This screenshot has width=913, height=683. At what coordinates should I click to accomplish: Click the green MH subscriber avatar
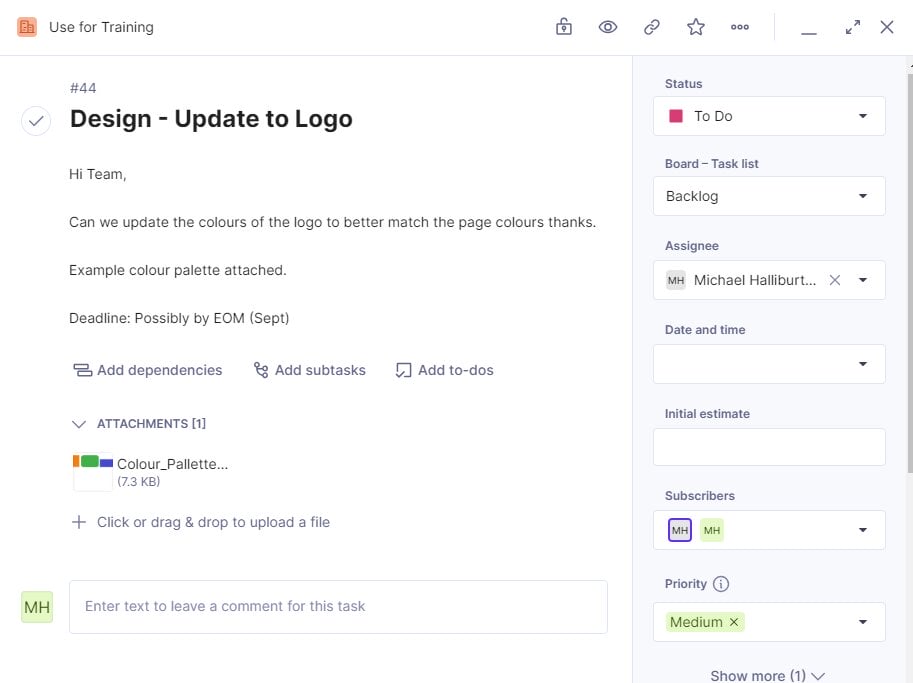point(712,530)
